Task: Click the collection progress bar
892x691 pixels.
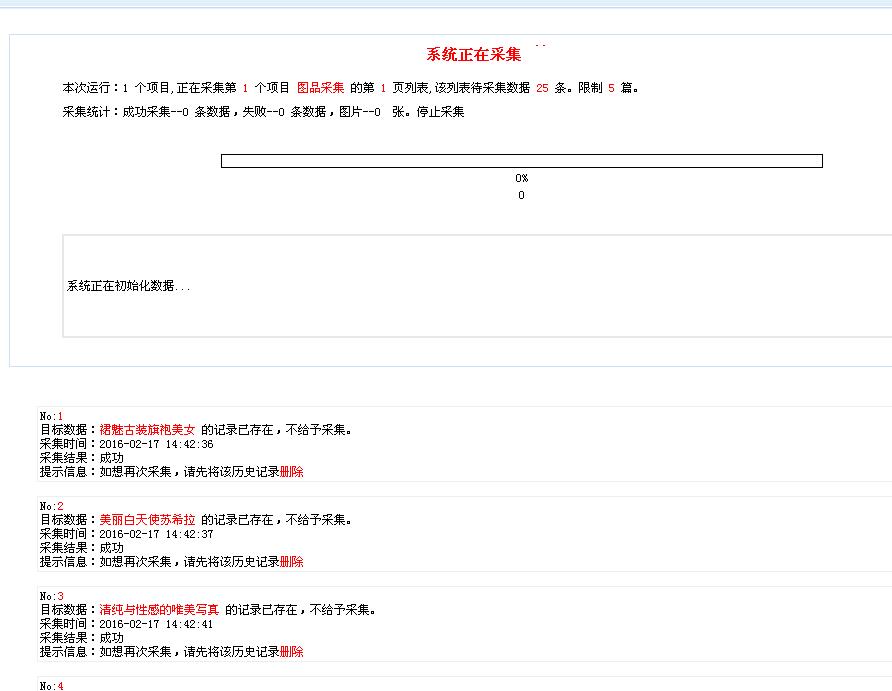Action: pyautogui.click(x=521, y=161)
